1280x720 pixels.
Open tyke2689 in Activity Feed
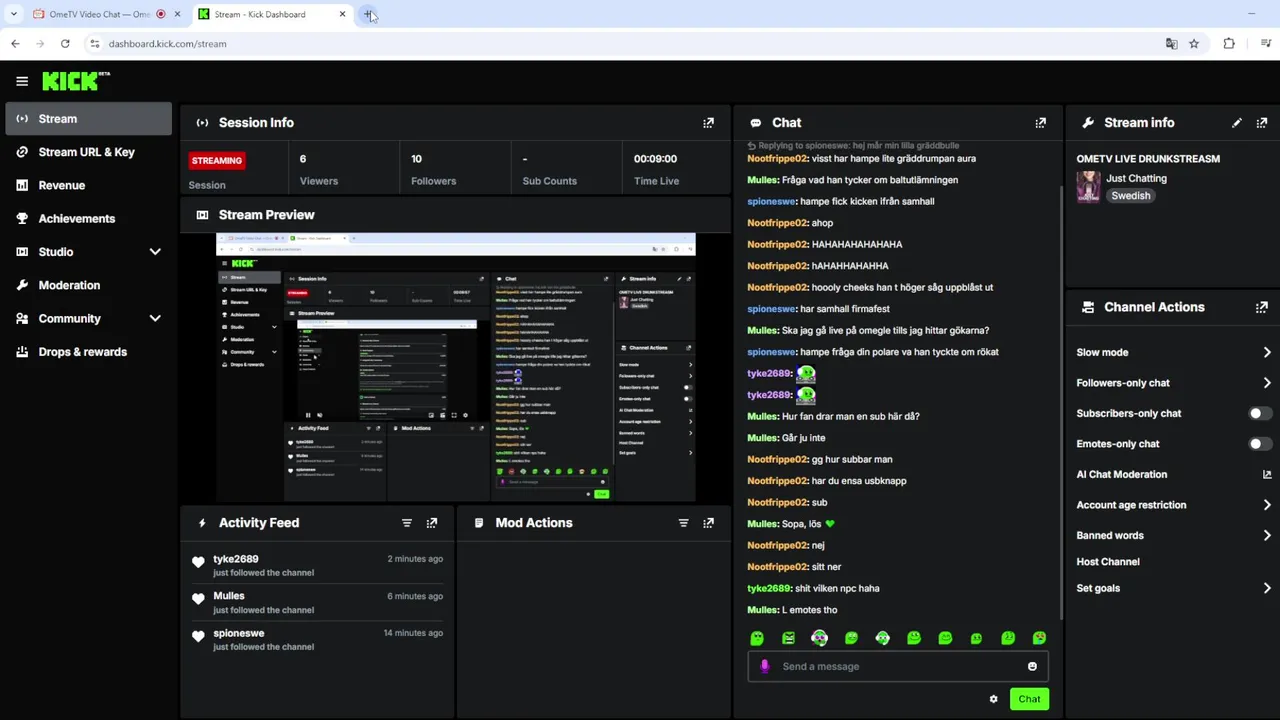(236, 559)
